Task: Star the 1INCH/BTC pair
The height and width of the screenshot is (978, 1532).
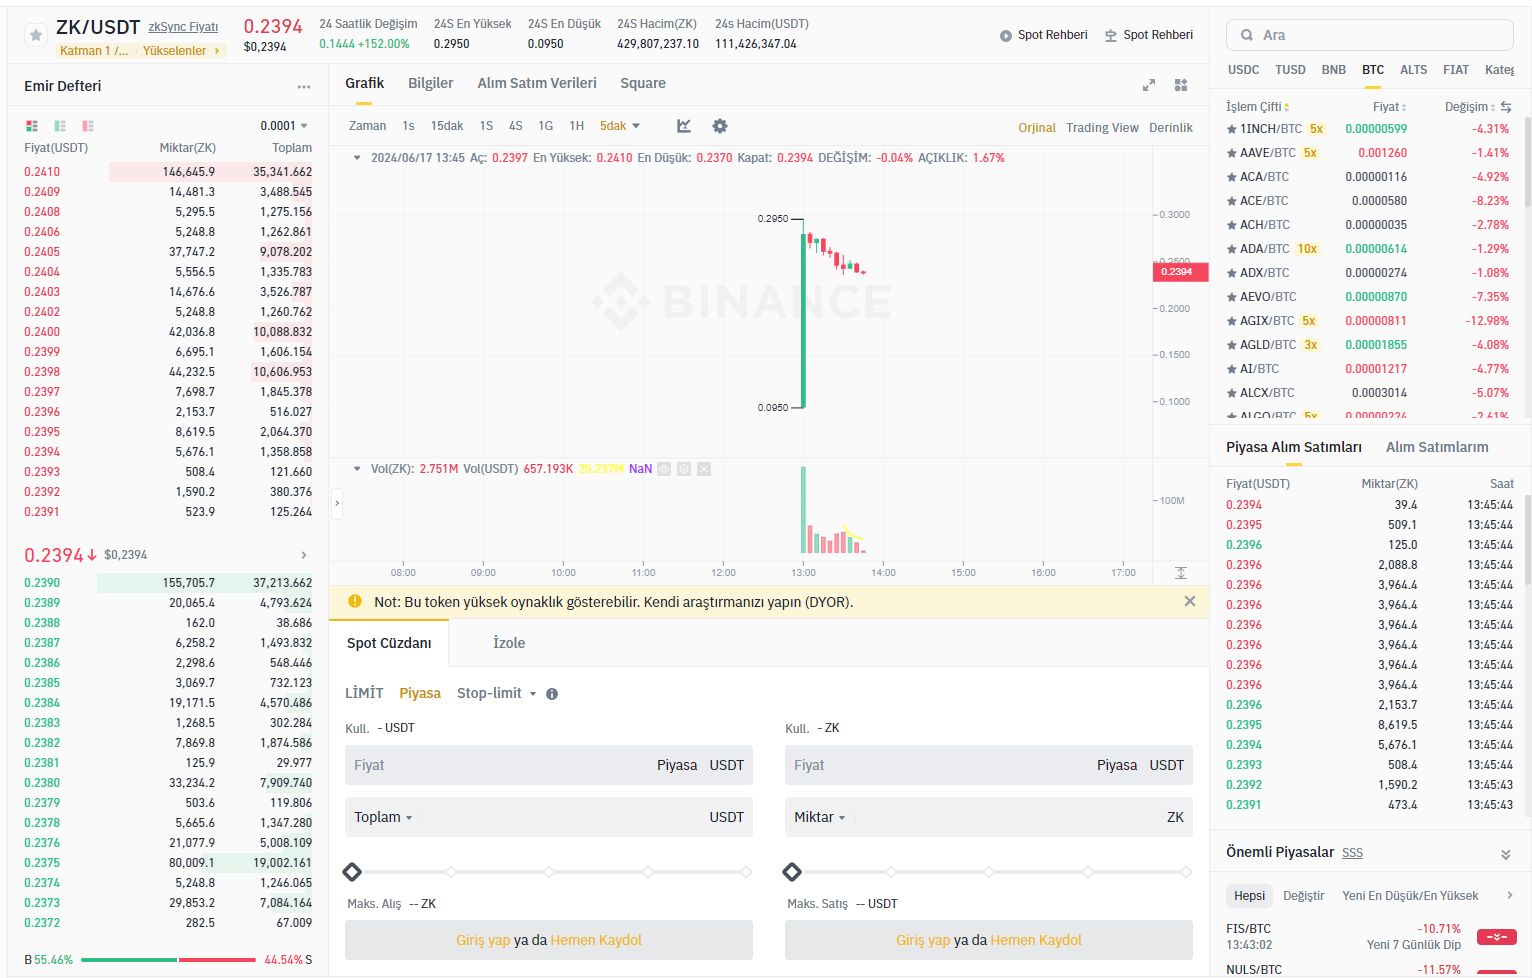Action: point(1232,129)
